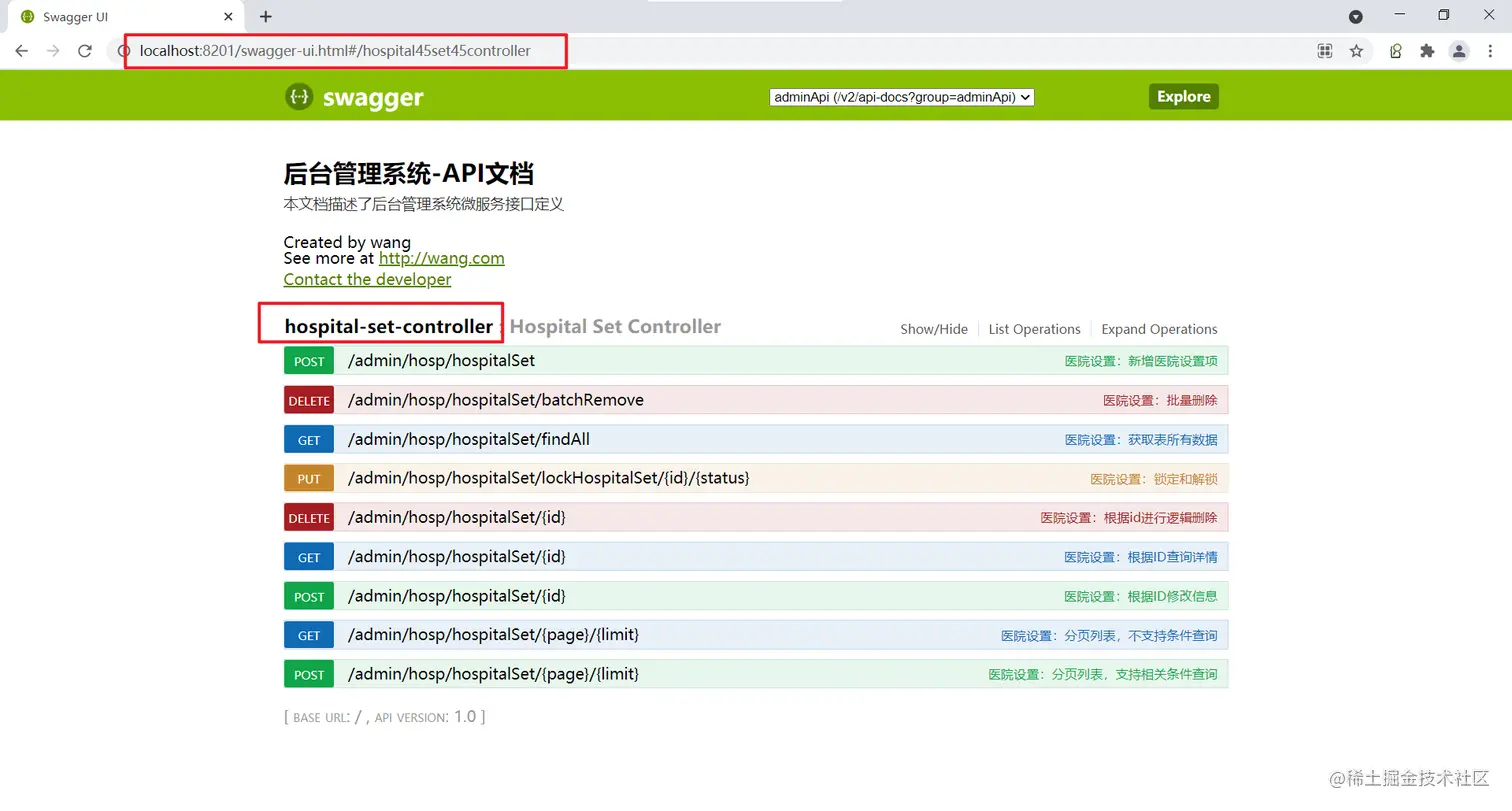Expand POST /admin/hosp/hospitalSet/{id} path
Viewport: 1512px width, 811px height.
tap(456, 596)
